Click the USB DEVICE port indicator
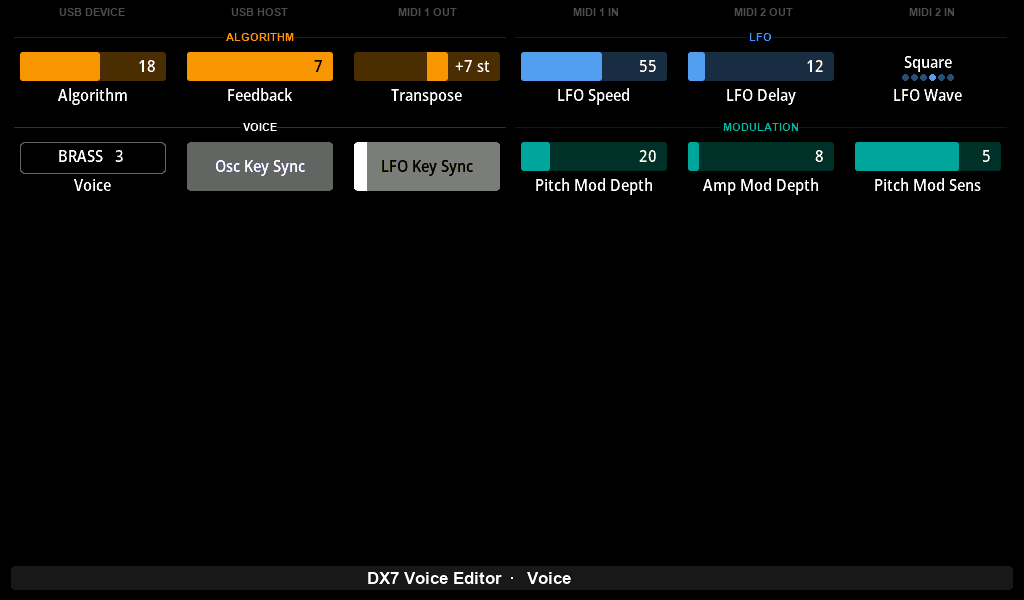This screenshot has width=1024, height=600. tap(92, 12)
